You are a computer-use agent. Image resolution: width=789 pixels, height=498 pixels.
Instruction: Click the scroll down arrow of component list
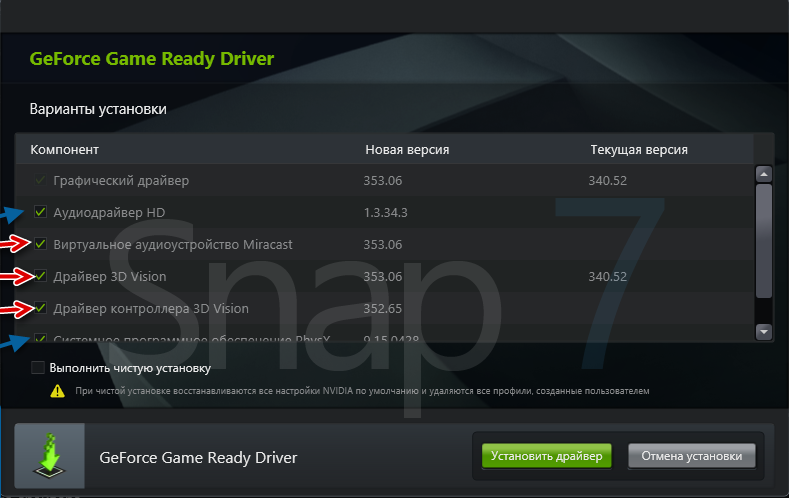764,331
